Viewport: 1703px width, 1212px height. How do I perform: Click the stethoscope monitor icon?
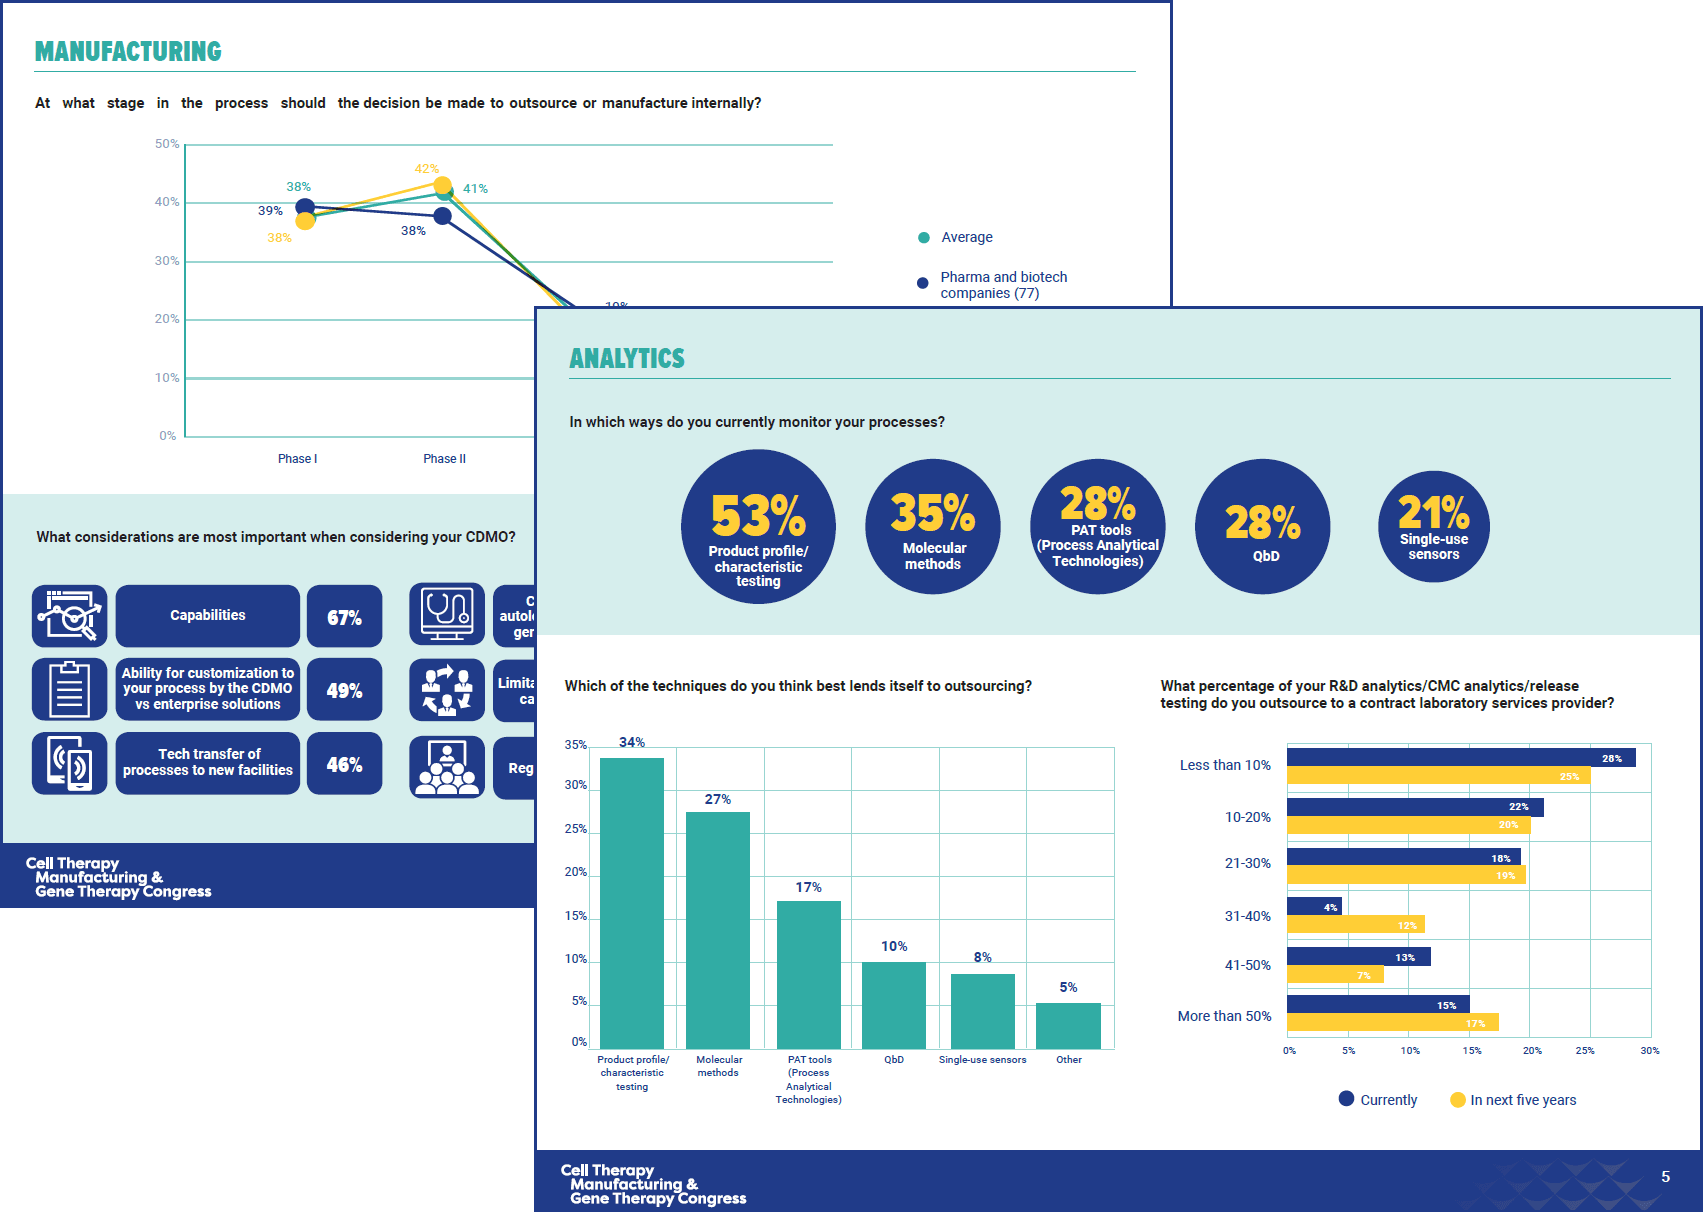coord(447,614)
